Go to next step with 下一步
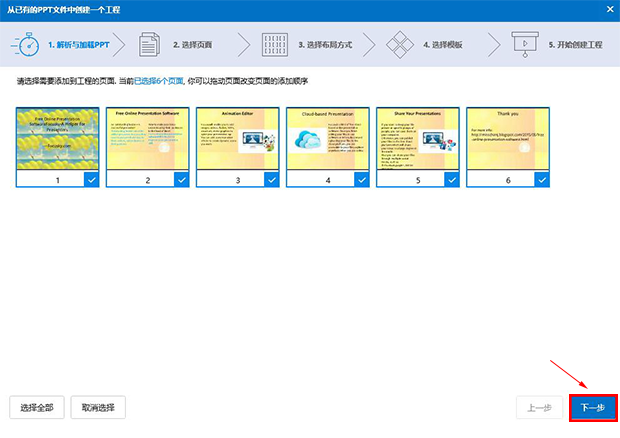Viewport: 620px width, 438px height. (x=593, y=408)
